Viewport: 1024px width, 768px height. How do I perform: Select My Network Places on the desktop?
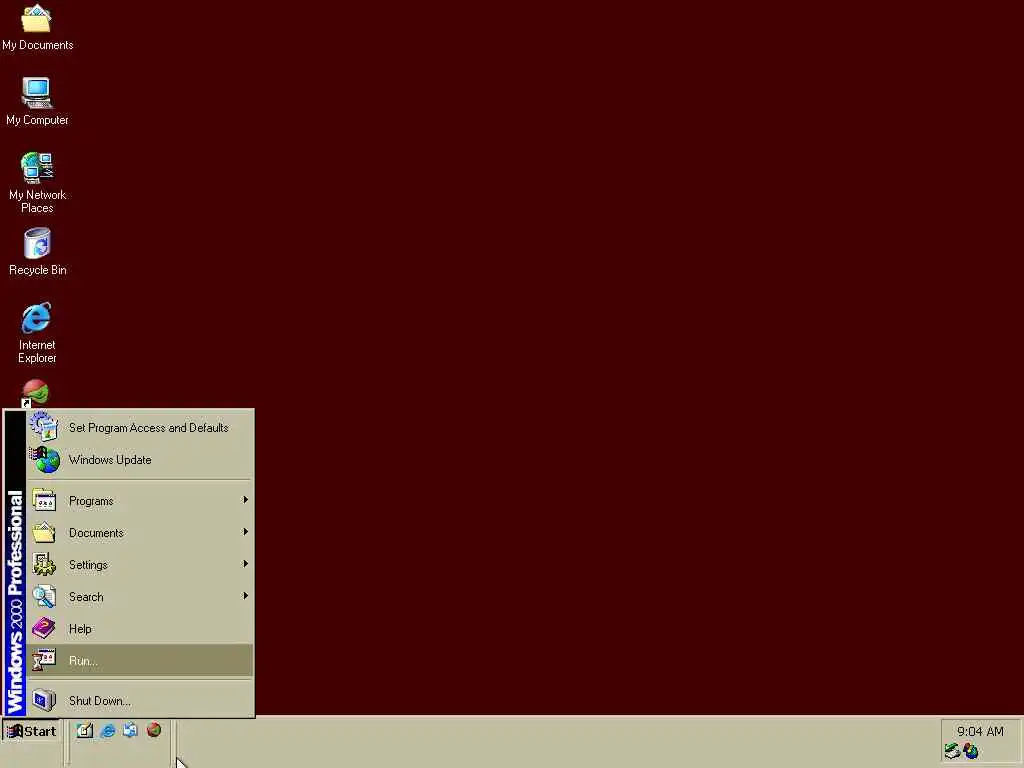(x=37, y=182)
